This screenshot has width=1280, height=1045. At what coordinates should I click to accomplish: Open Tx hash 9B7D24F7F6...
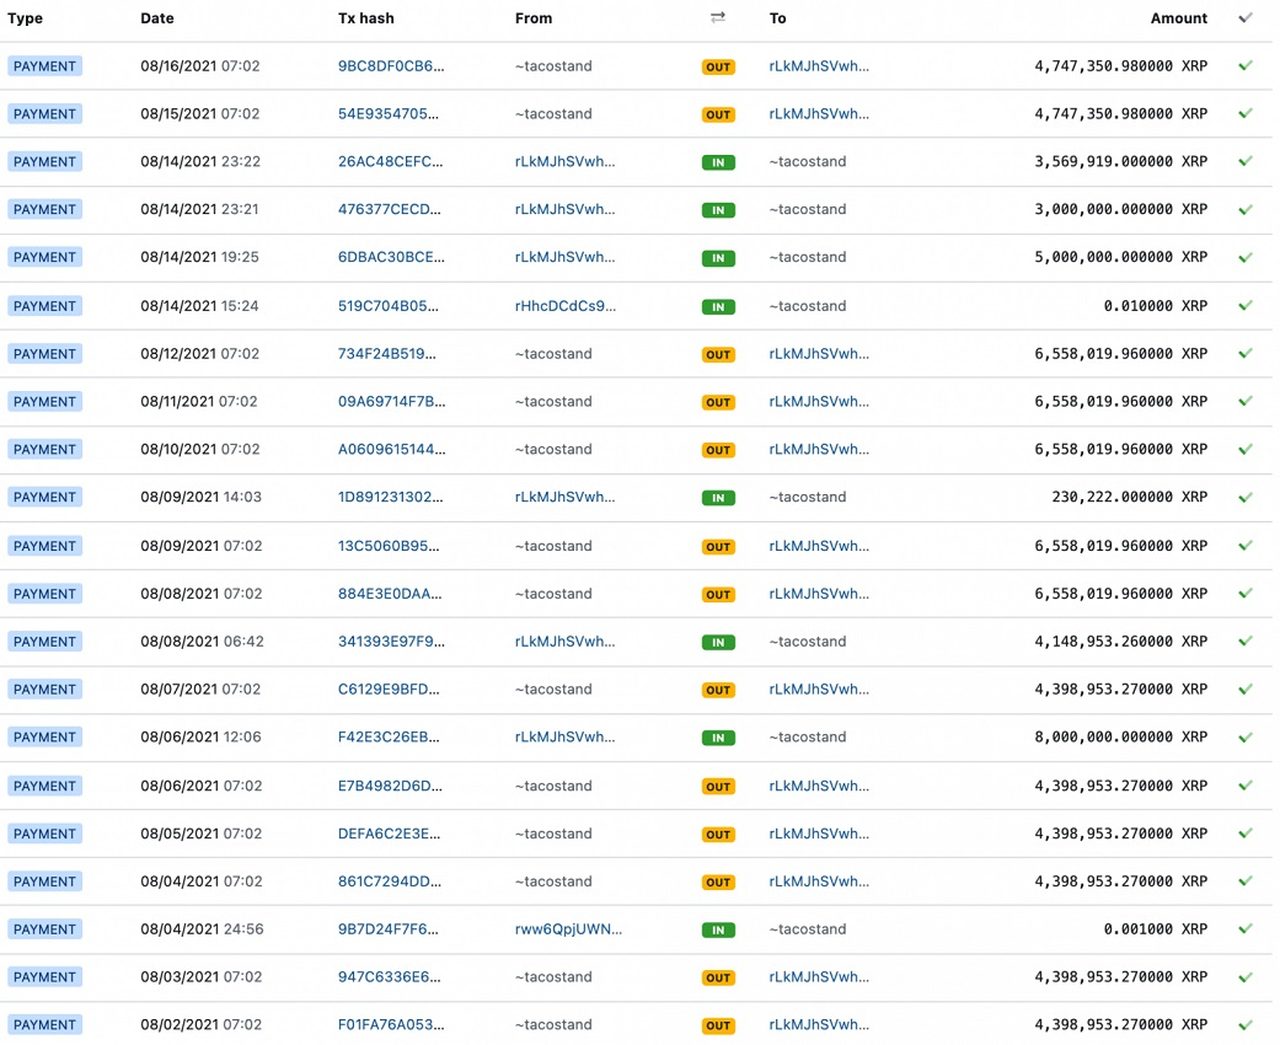(x=388, y=929)
